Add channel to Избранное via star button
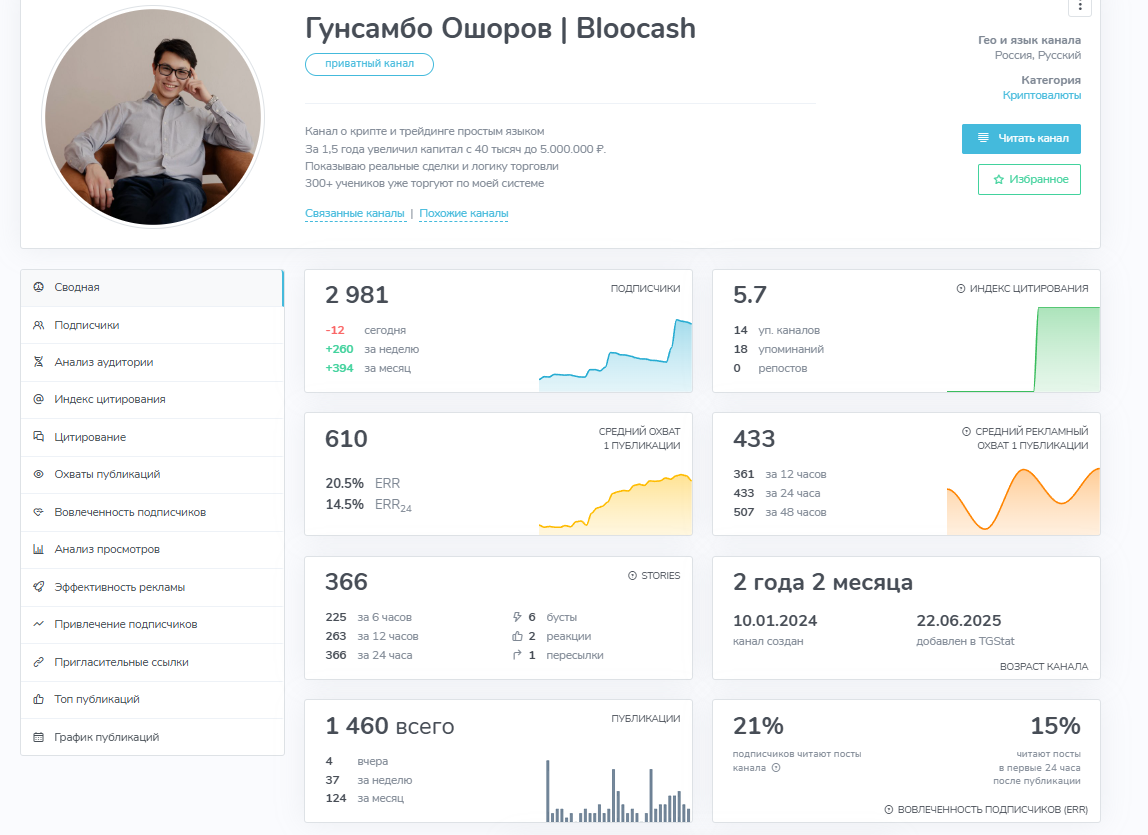Viewport: 1148px width, 835px height. point(1029,179)
